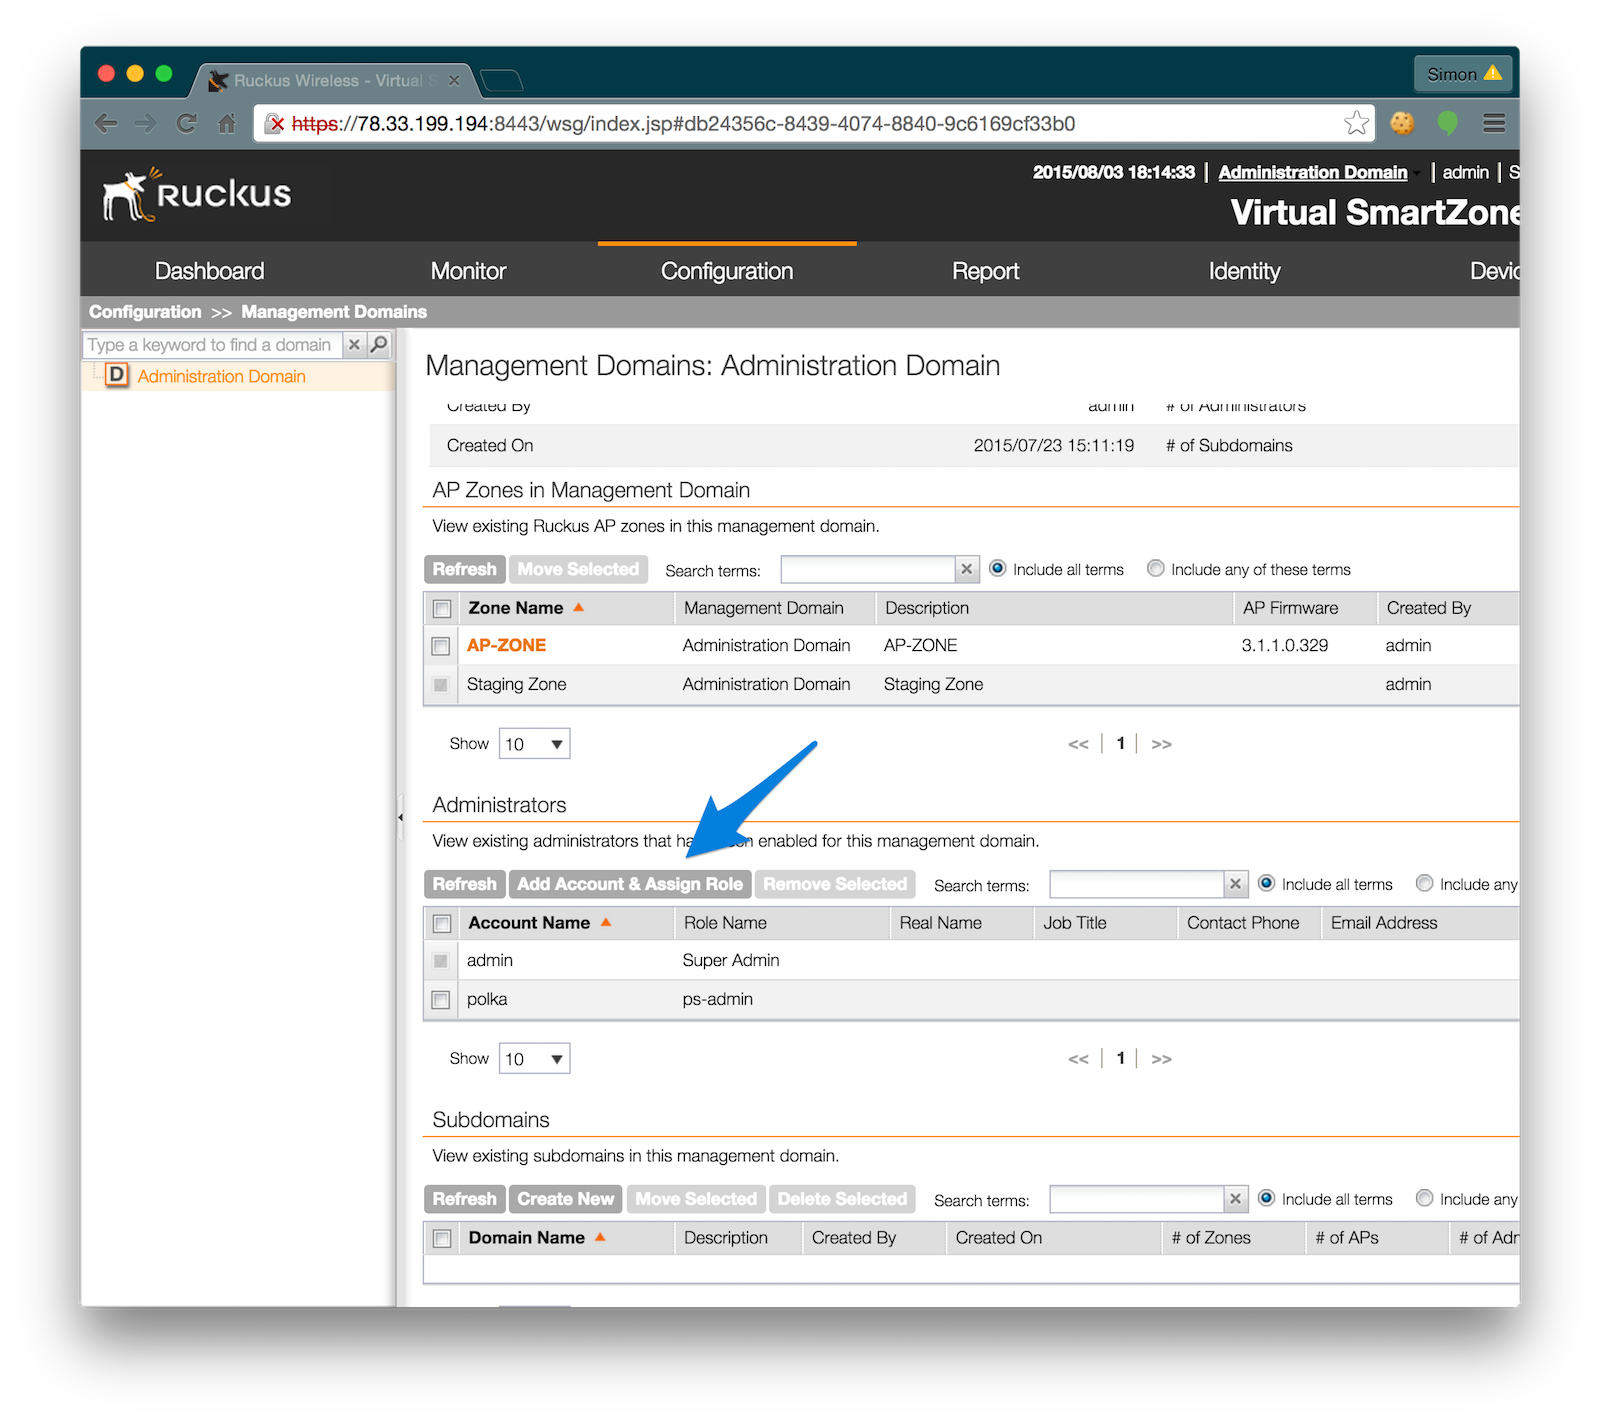The width and height of the screenshot is (1600, 1422).
Task: Open the Report menu
Action: [985, 271]
